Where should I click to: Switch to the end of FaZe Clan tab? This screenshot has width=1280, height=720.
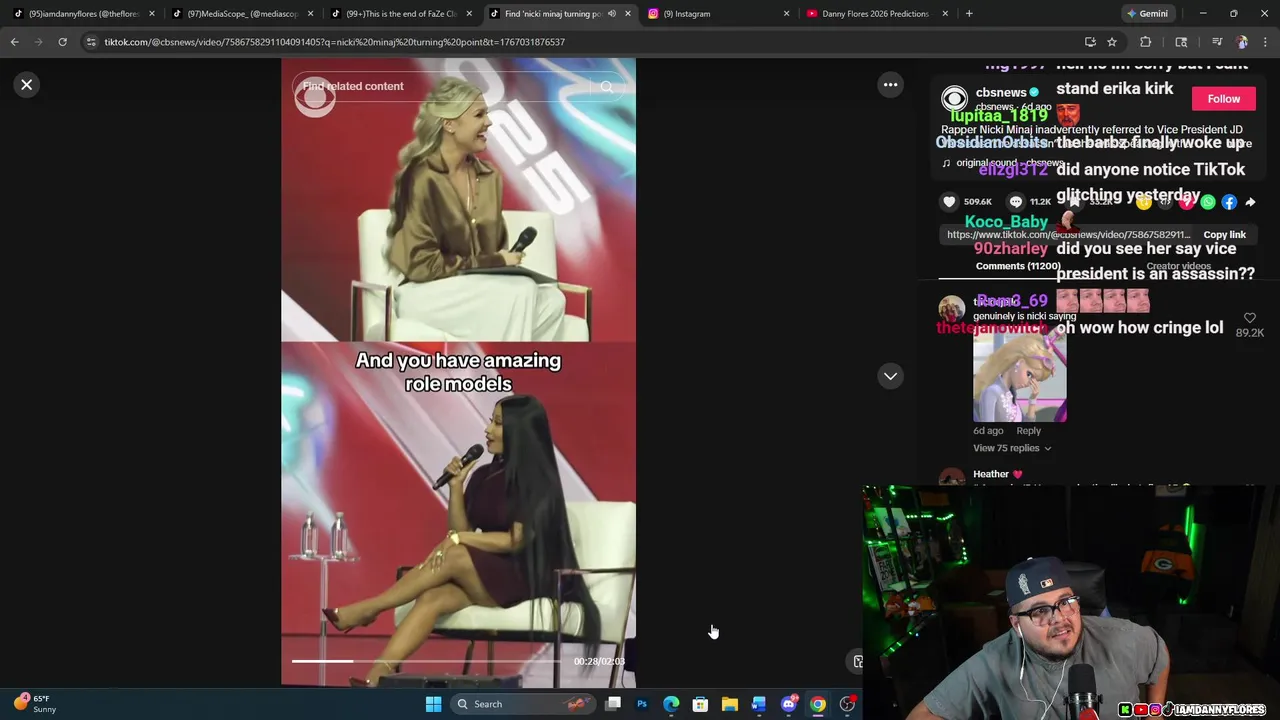tap(400, 14)
